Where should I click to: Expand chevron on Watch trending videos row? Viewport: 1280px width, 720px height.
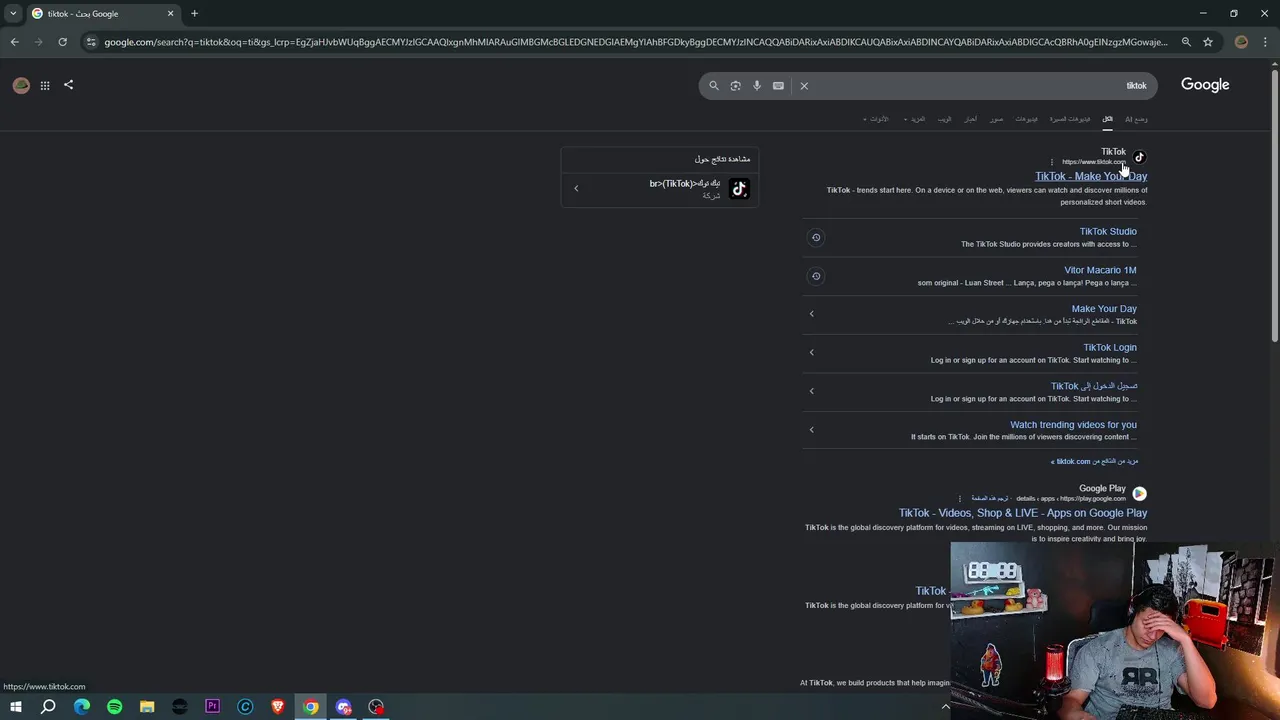812,430
